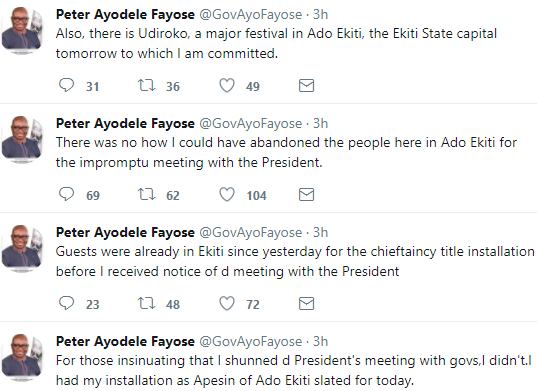Open profile photo on the first tweet
537x391 pixels.
coord(23,30)
